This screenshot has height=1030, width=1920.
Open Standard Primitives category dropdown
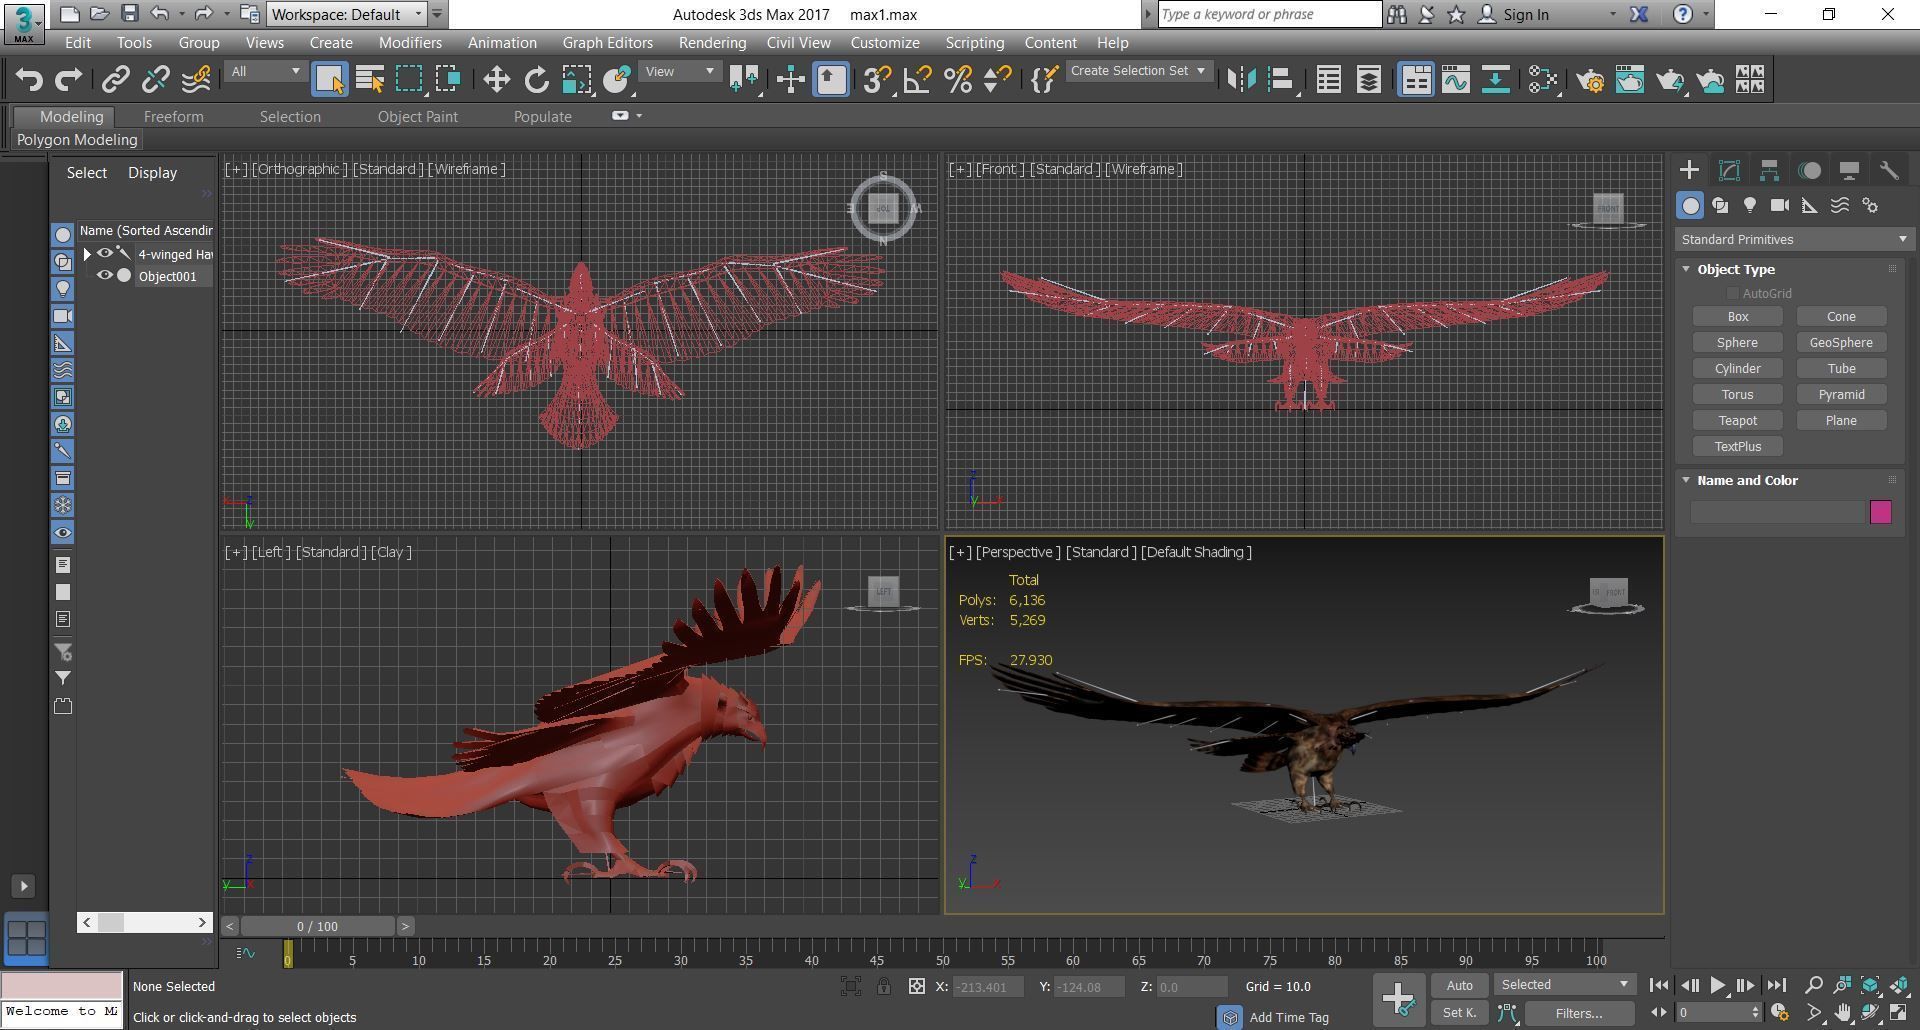point(1794,239)
